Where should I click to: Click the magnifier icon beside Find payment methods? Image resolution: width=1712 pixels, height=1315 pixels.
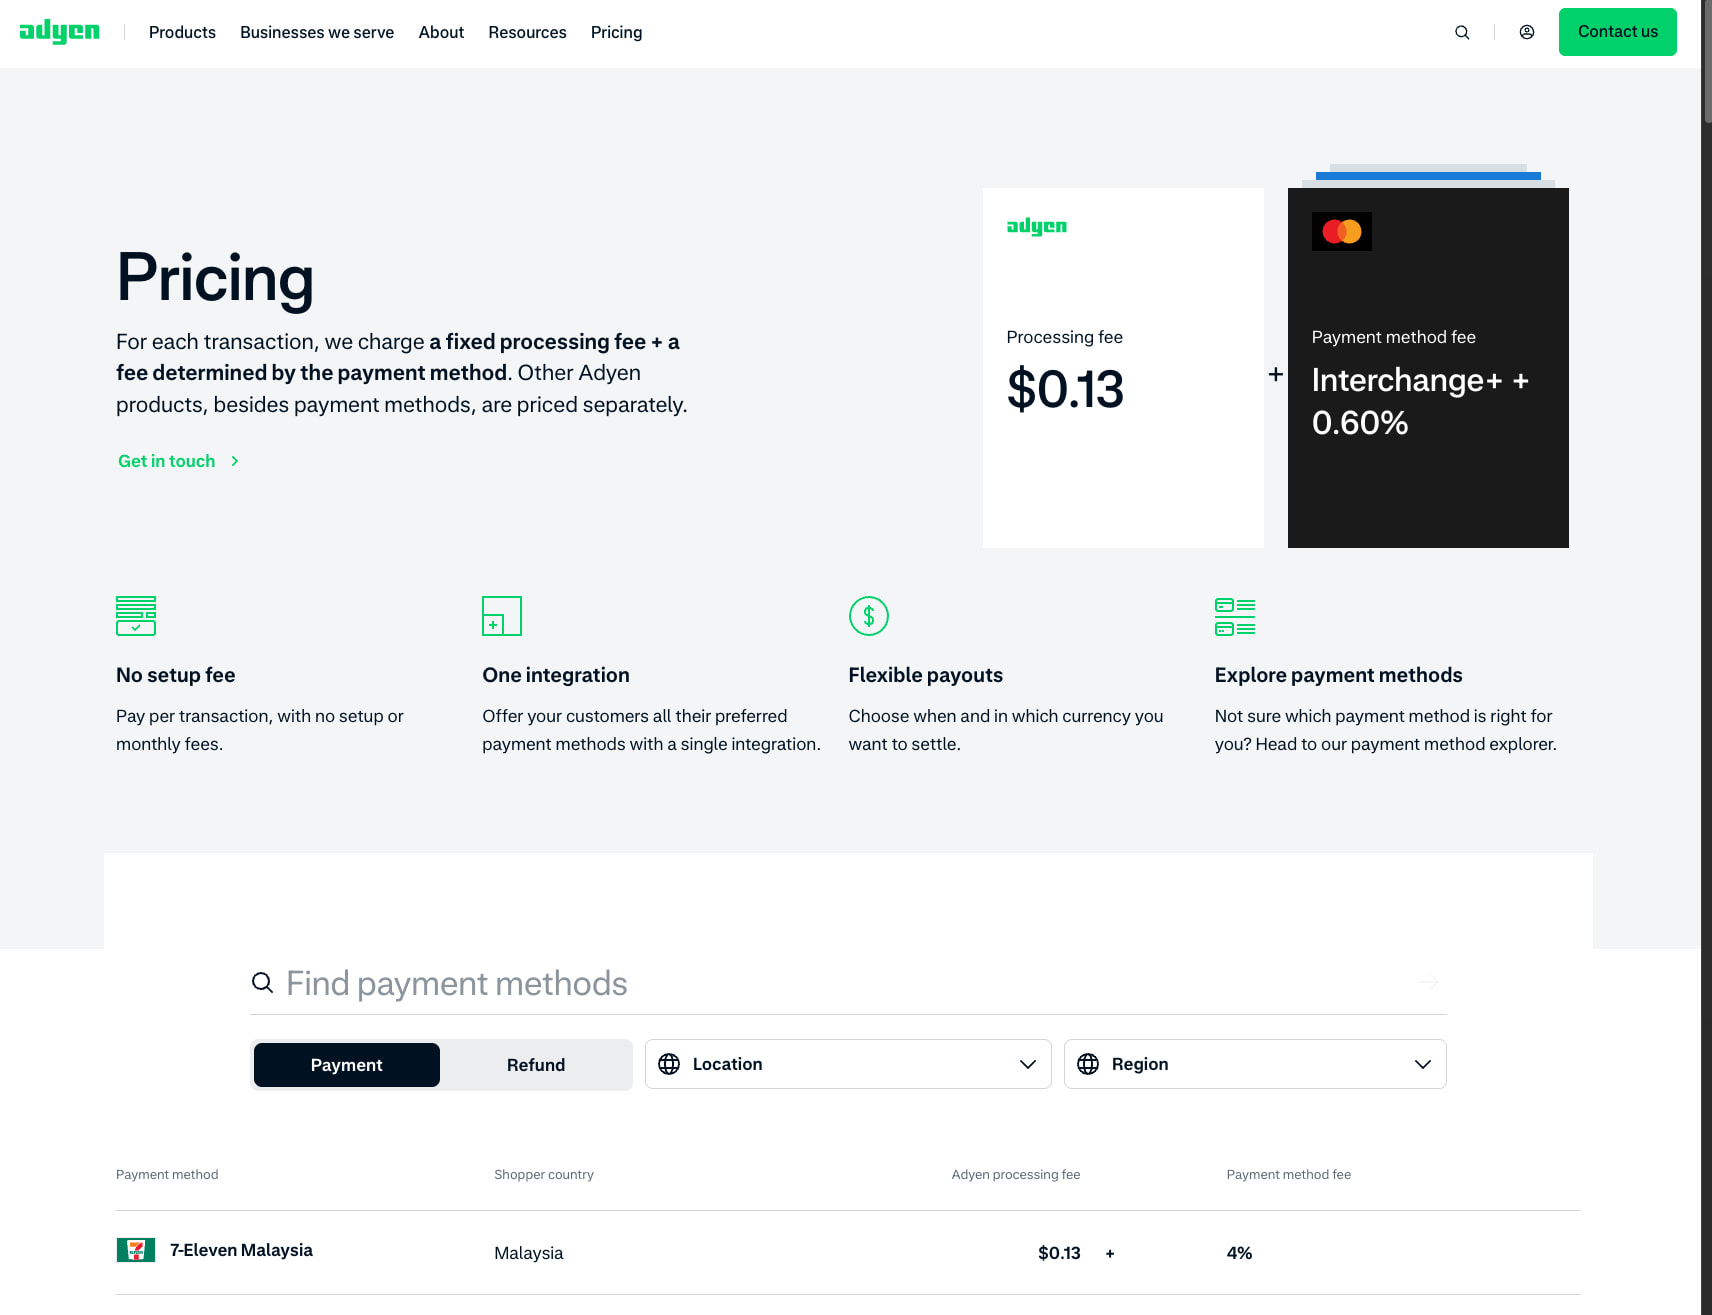point(262,983)
